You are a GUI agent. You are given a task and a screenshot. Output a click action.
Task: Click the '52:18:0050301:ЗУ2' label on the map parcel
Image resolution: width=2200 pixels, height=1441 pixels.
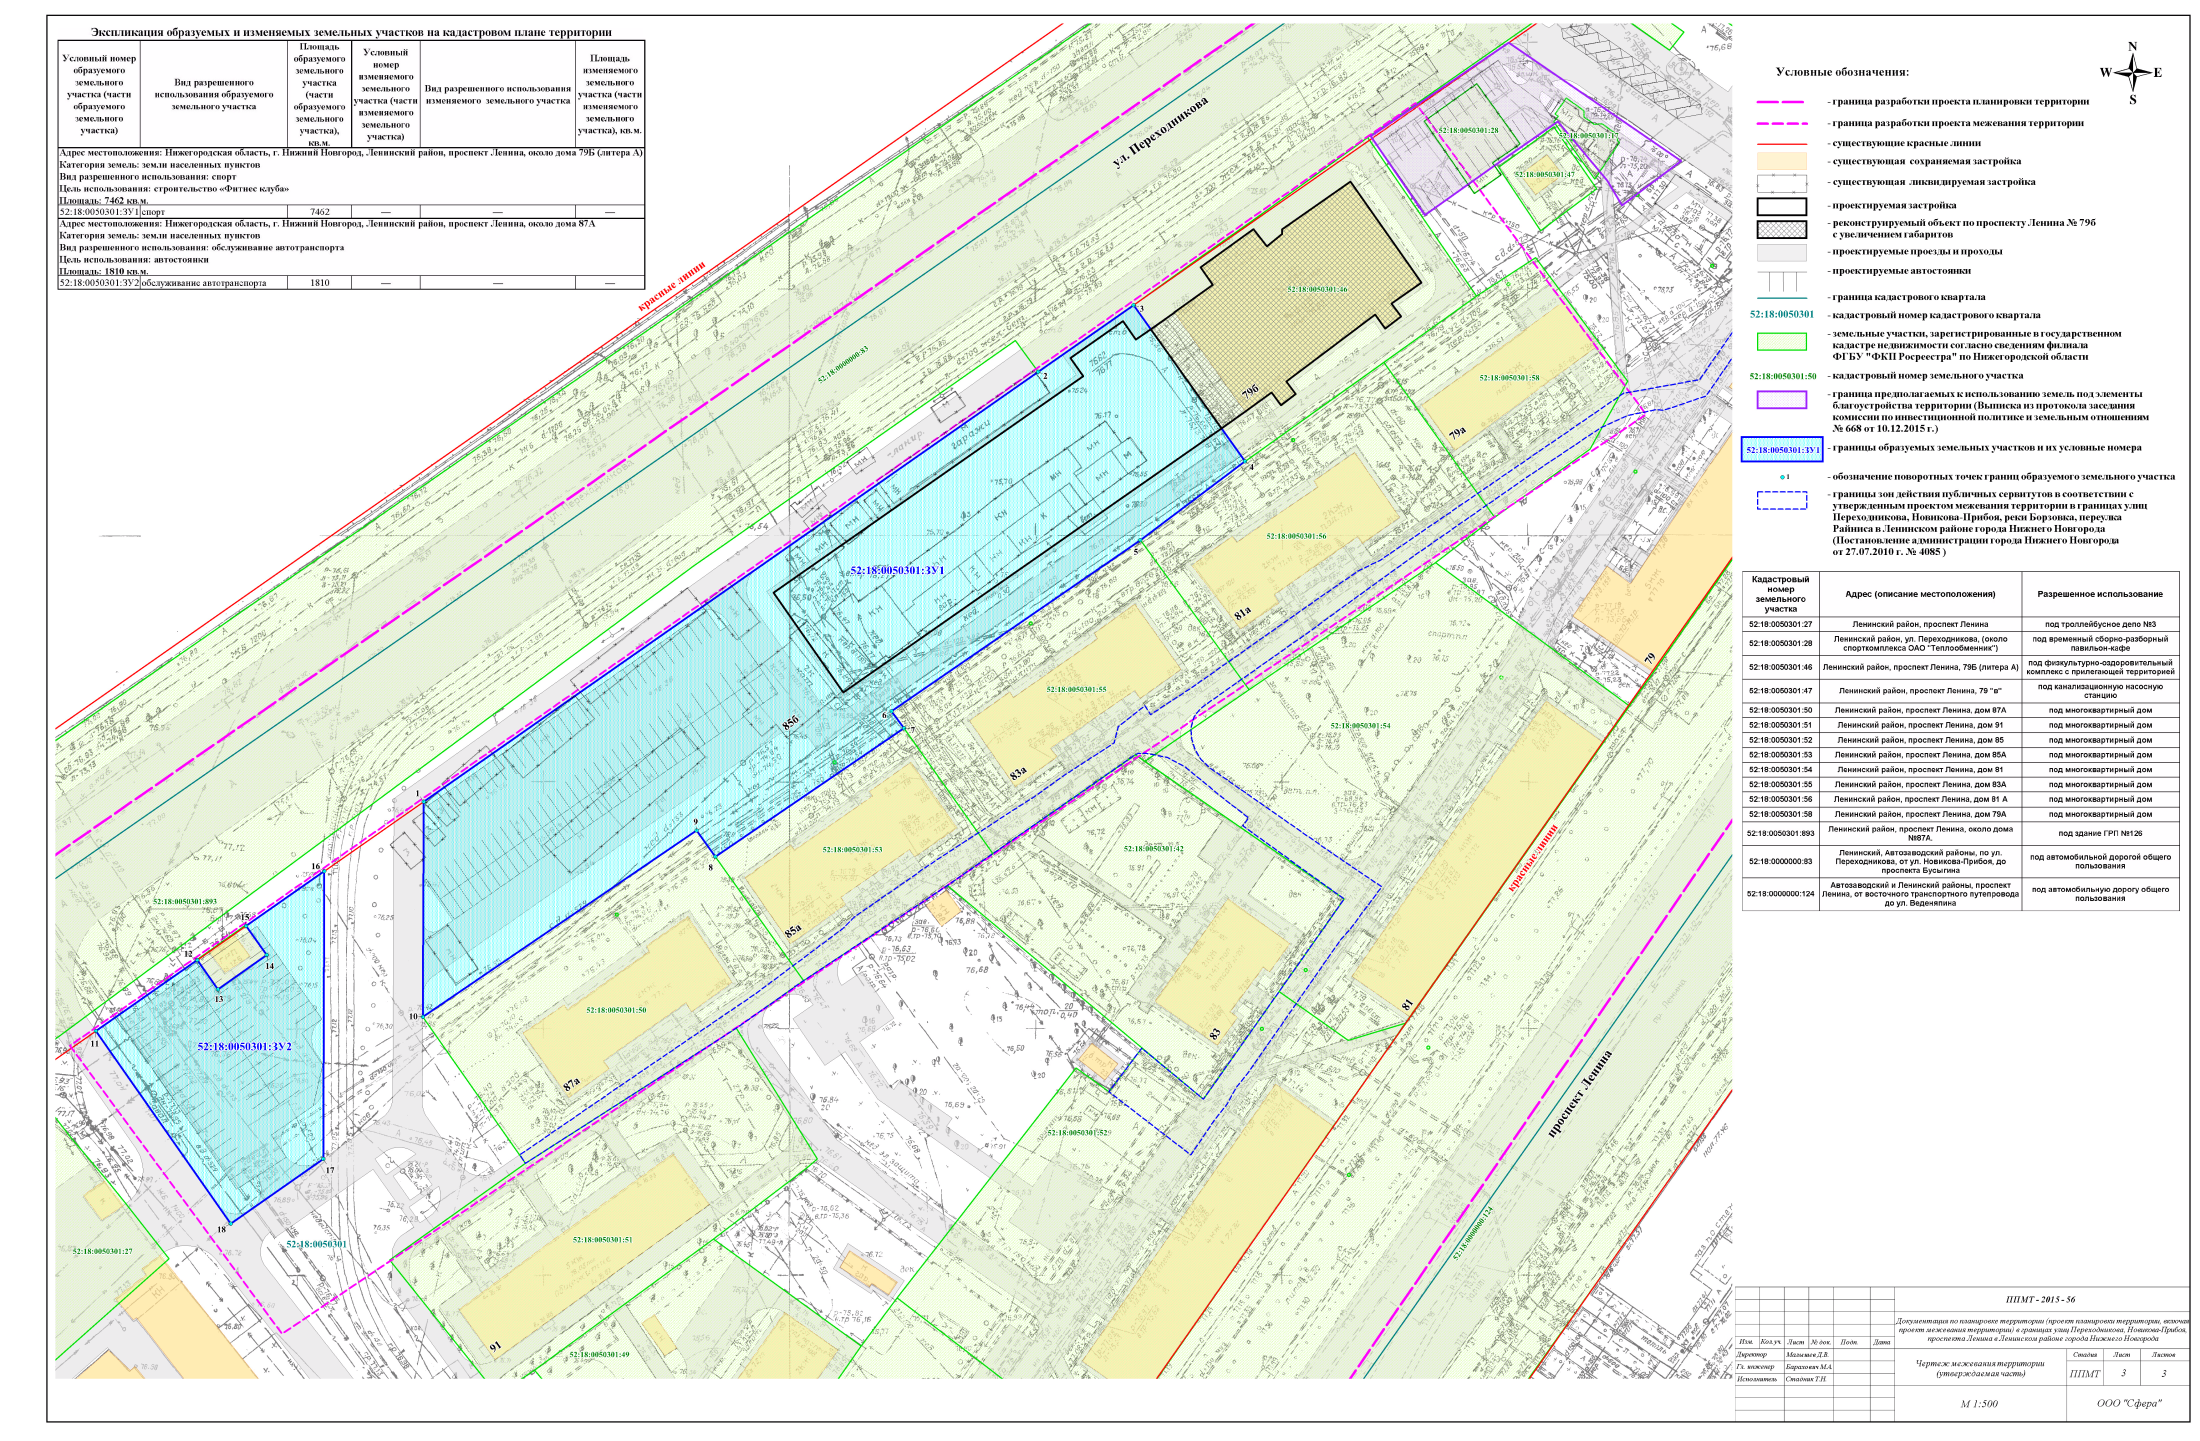244,1046
